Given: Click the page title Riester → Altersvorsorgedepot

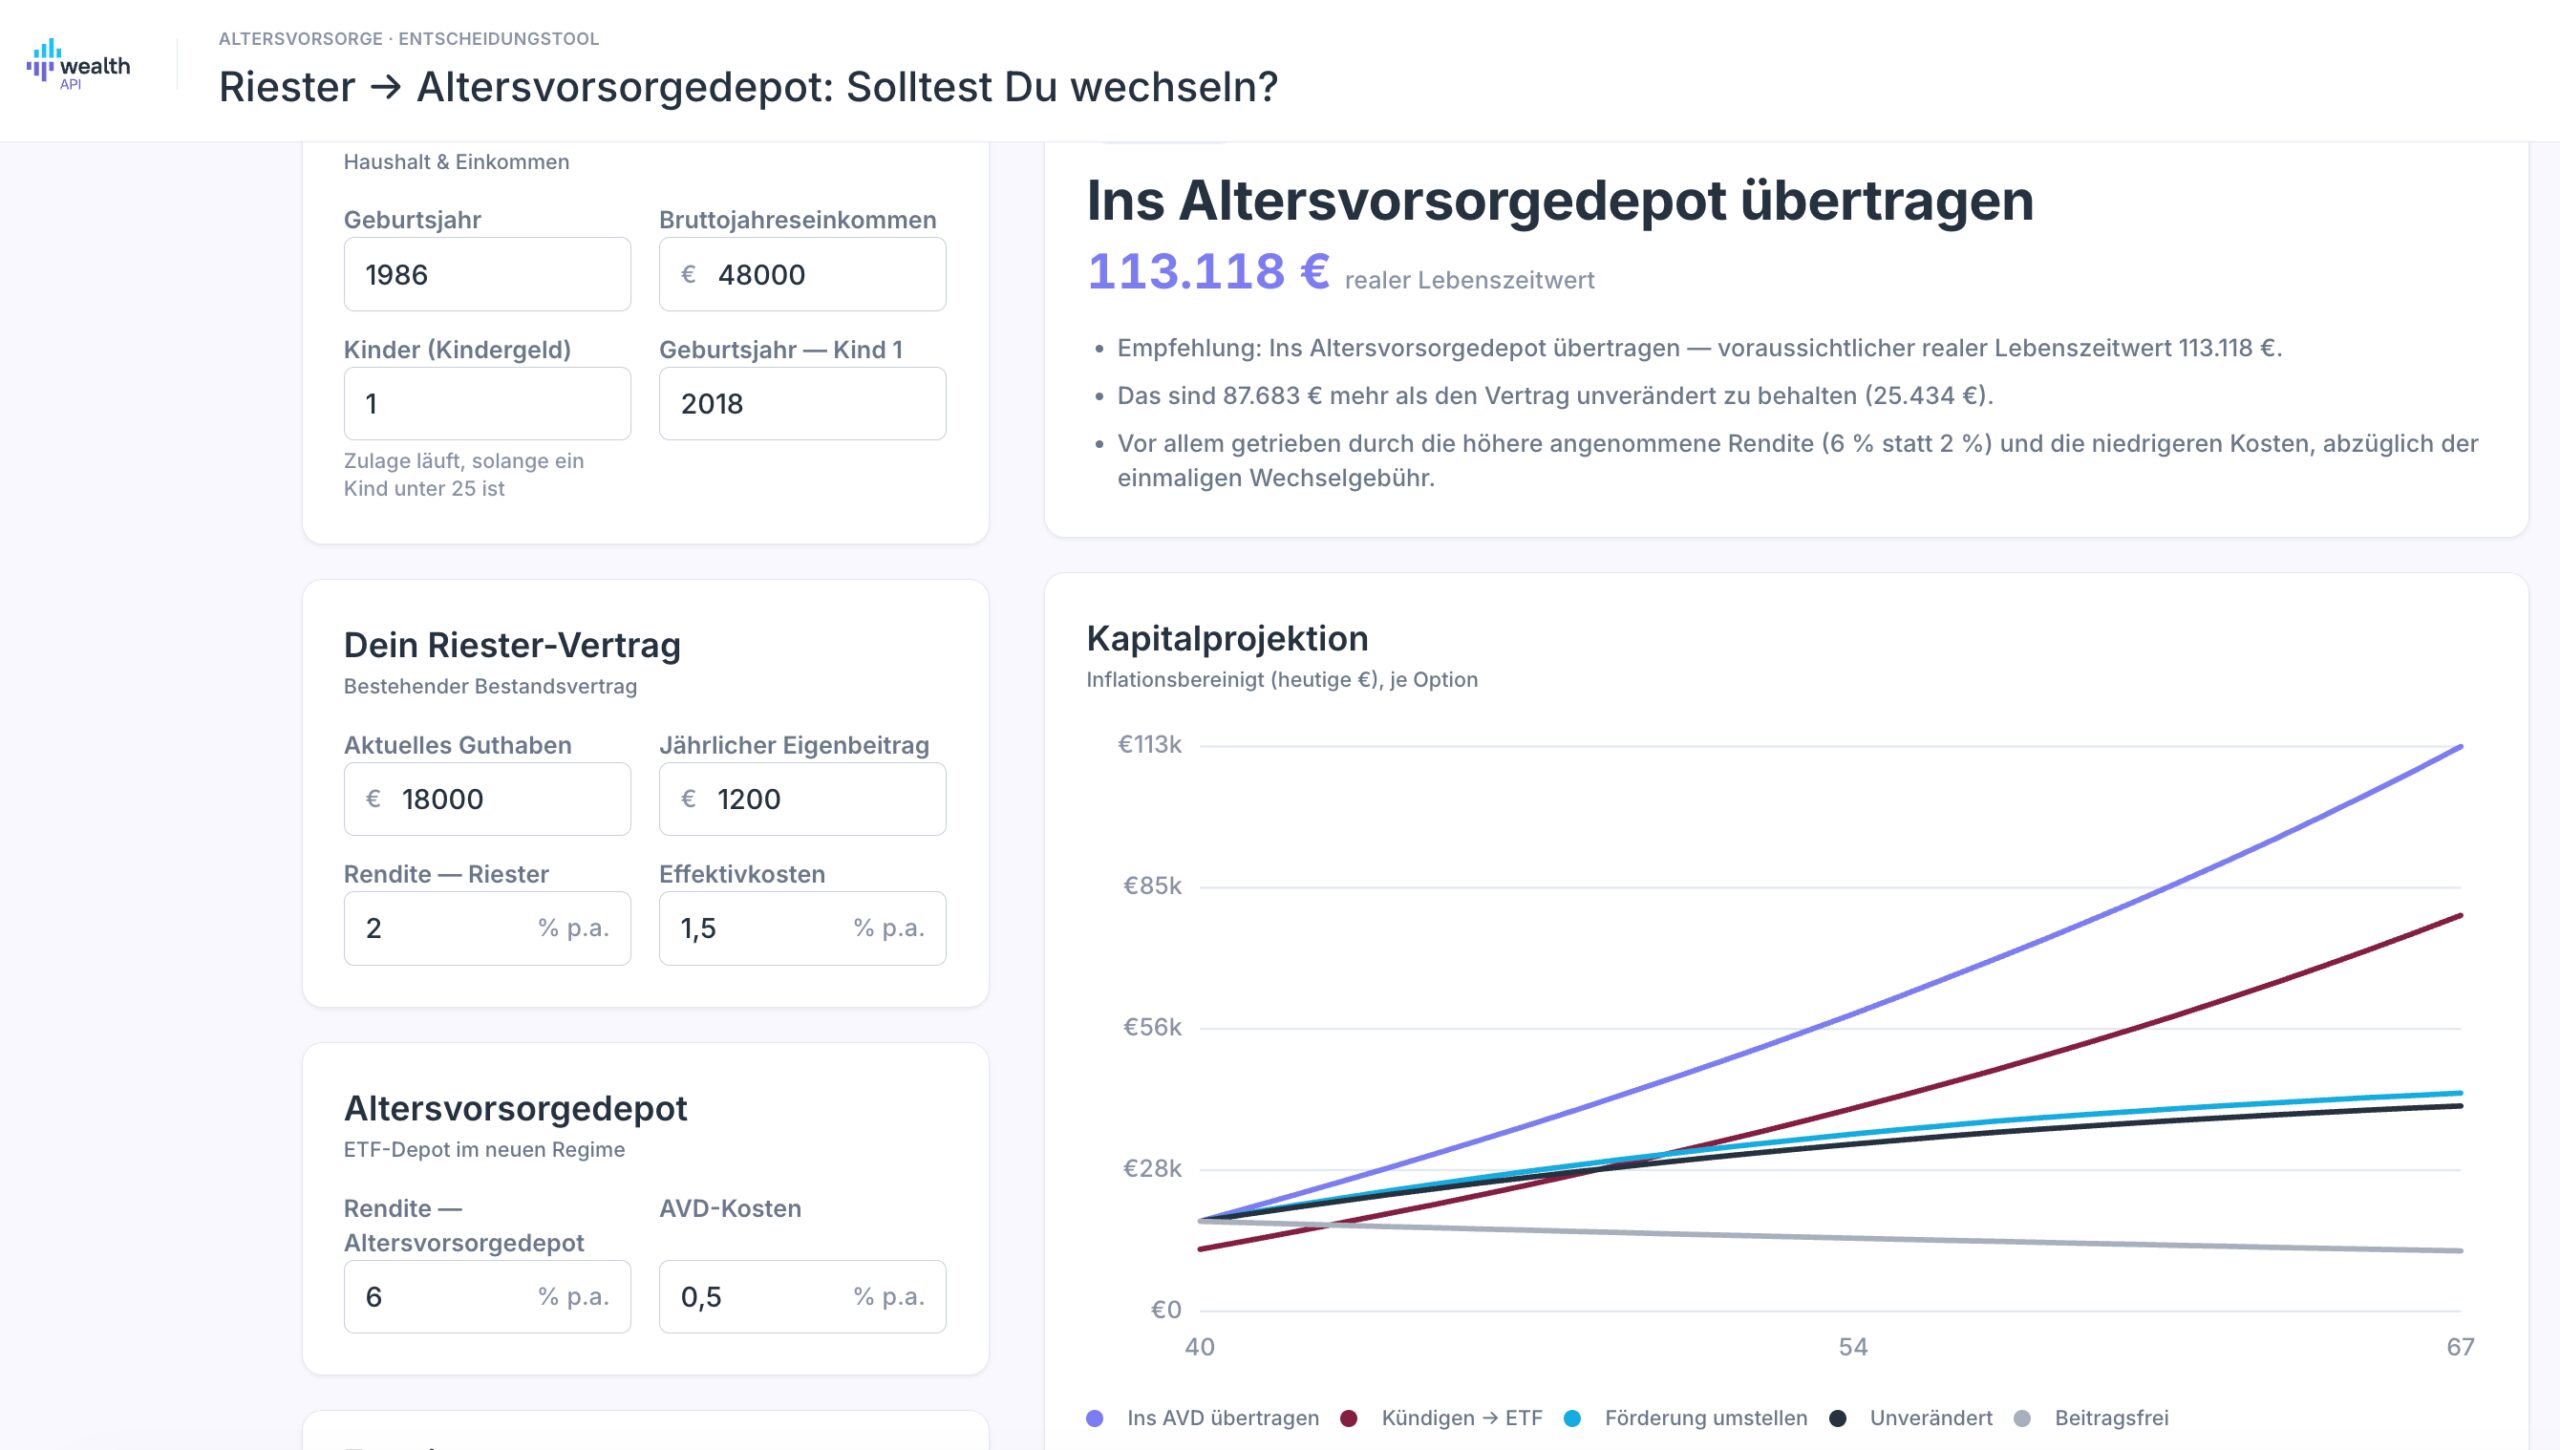Looking at the screenshot, I should click(x=748, y=87).
